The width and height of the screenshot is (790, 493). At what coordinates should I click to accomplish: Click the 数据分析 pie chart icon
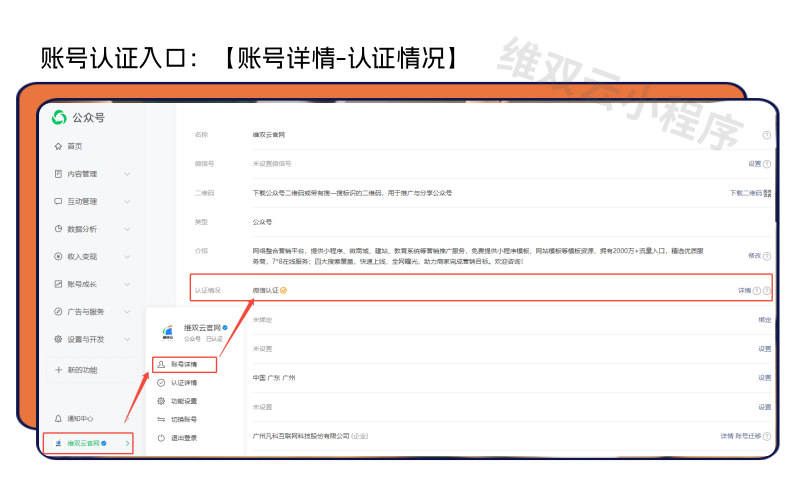58,229
